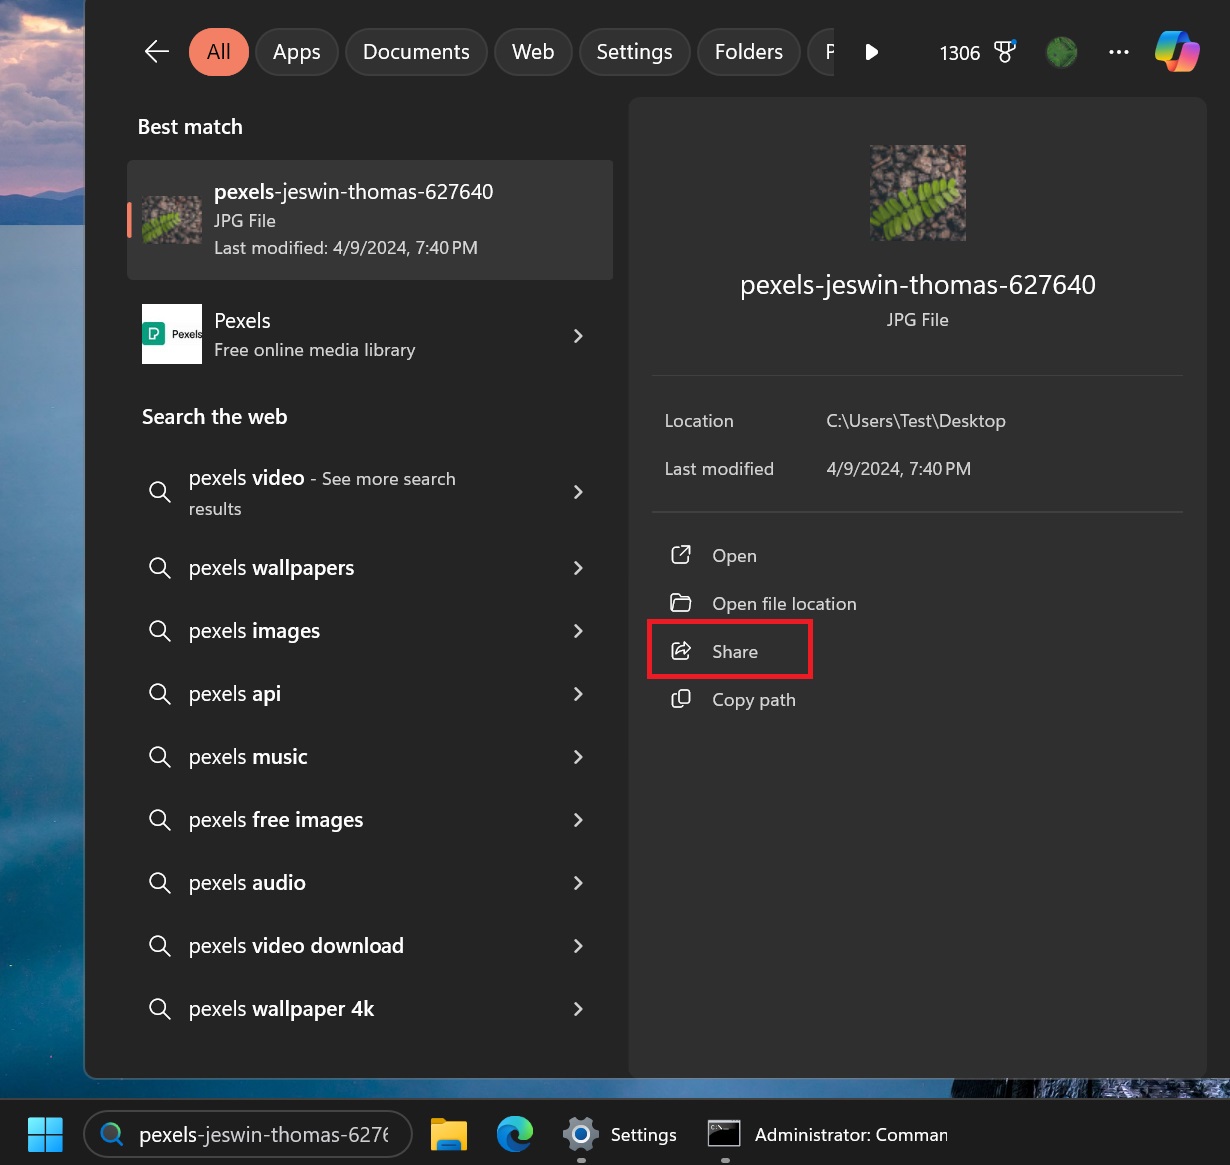1230x1165 pixels.
Task: Click the taskbar search box
Action: point(248,1134)
